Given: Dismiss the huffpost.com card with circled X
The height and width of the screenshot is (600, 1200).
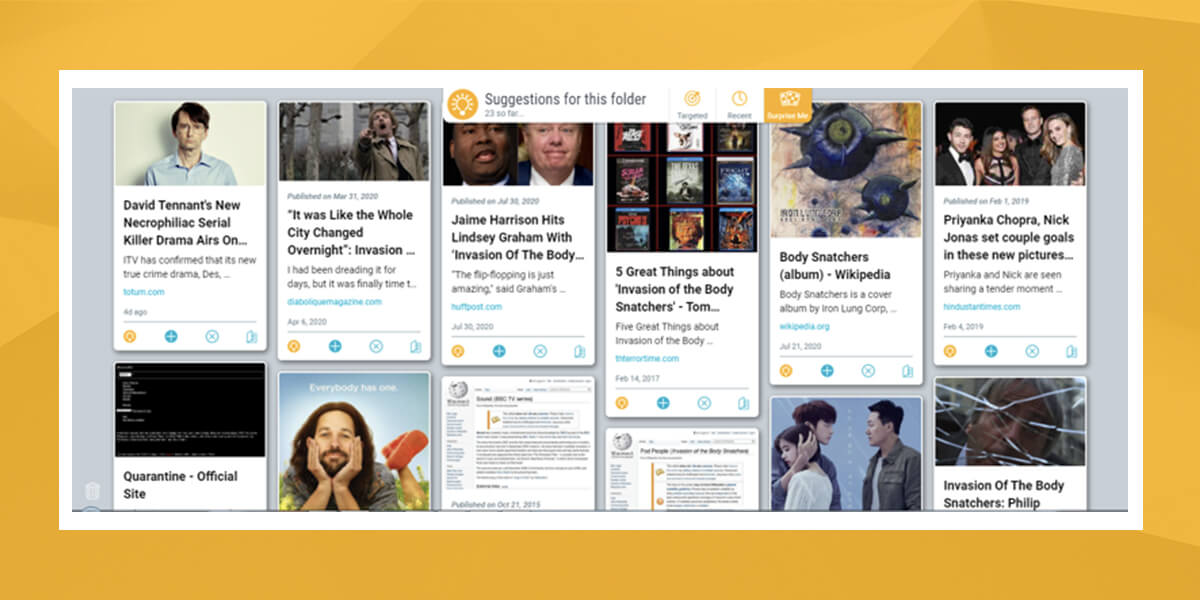Looking at the screenshot, I should coord(540,351).
